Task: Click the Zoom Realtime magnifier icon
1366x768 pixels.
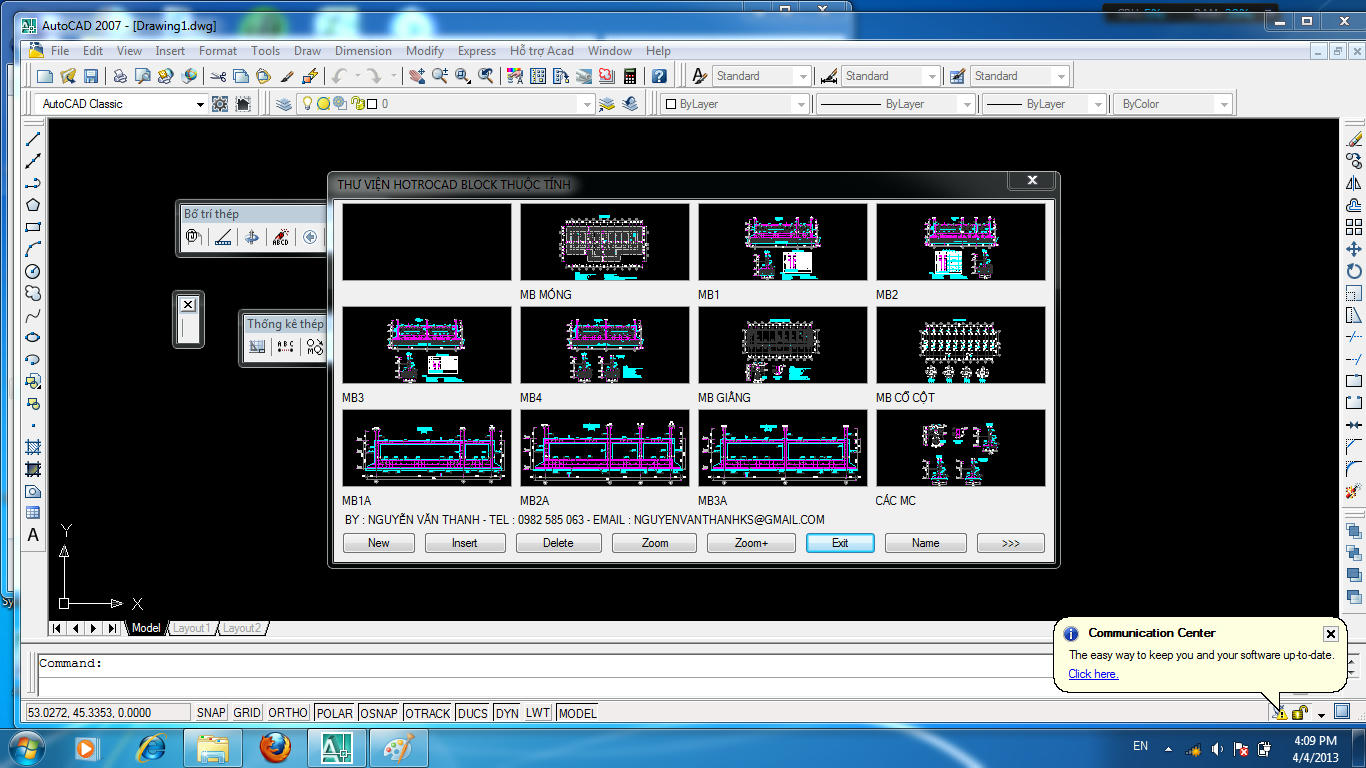Action: coord(439,76)
